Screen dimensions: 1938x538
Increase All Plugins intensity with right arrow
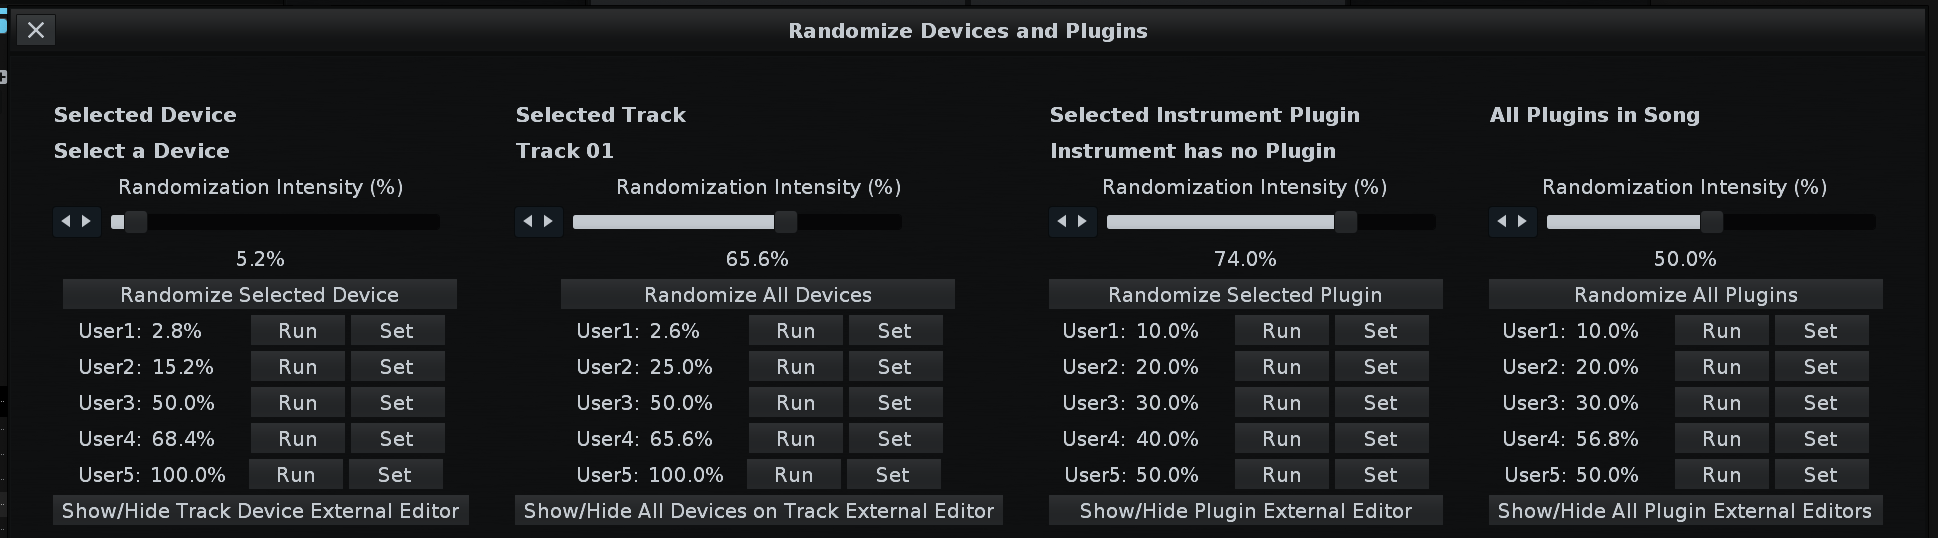point(1523,222)
